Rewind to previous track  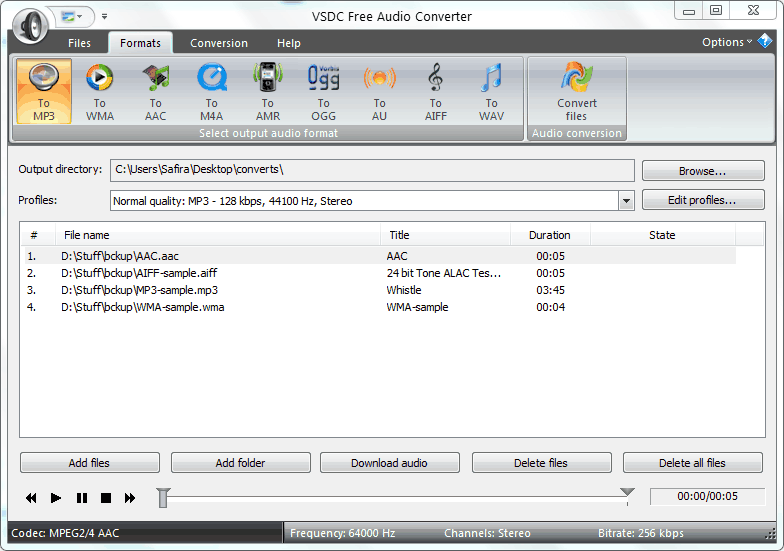coord(31,498)
